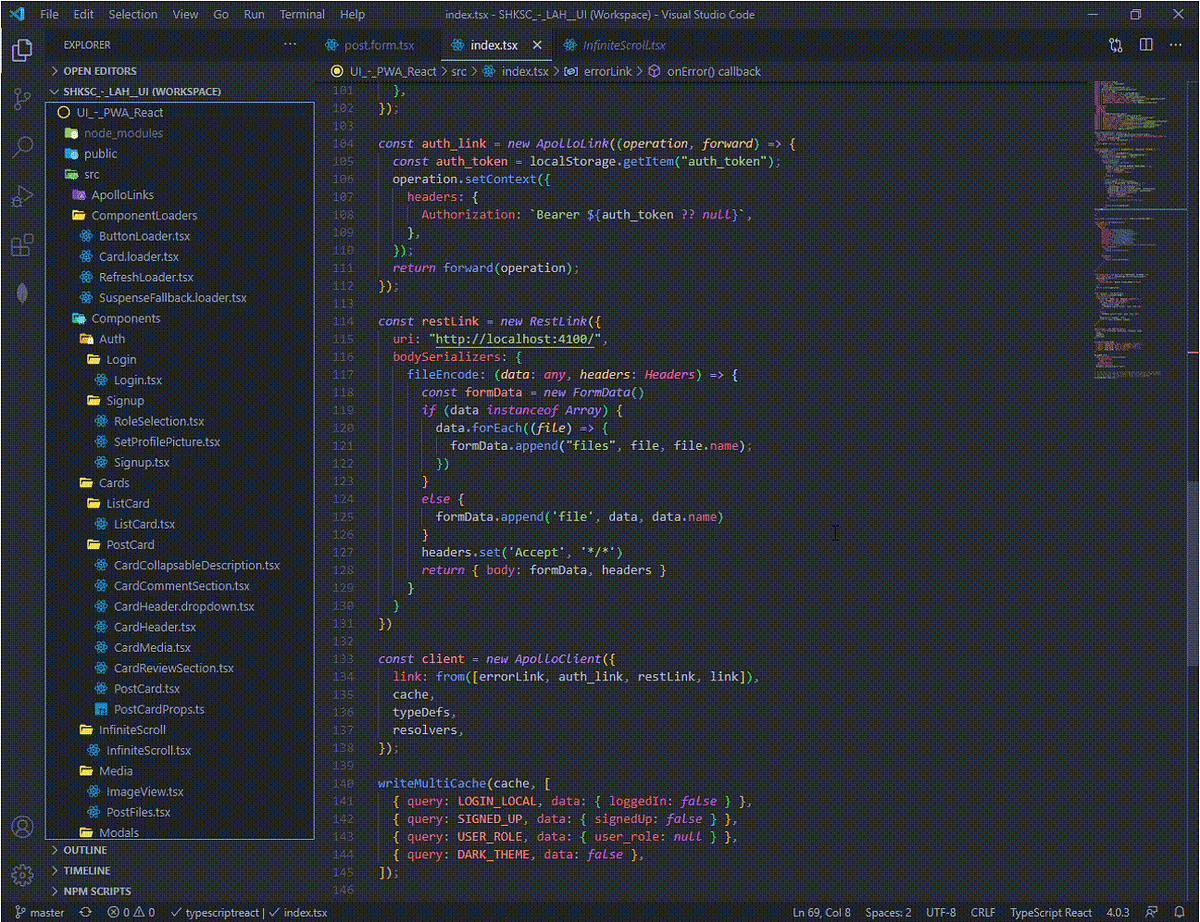Open the Terminal menu

click(302, 15)
